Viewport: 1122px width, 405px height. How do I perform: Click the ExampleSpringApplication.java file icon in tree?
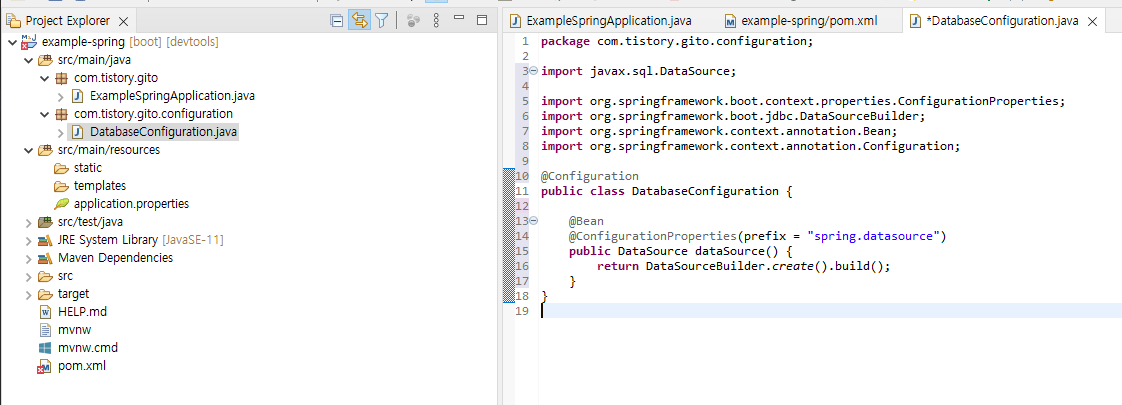[x=78, y=96]
